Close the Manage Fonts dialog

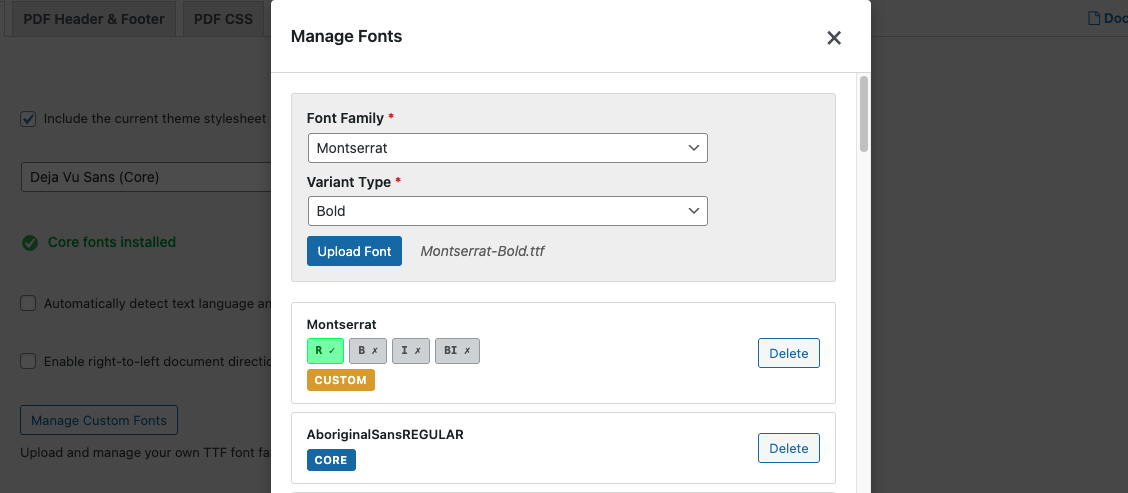click(834, 38)
